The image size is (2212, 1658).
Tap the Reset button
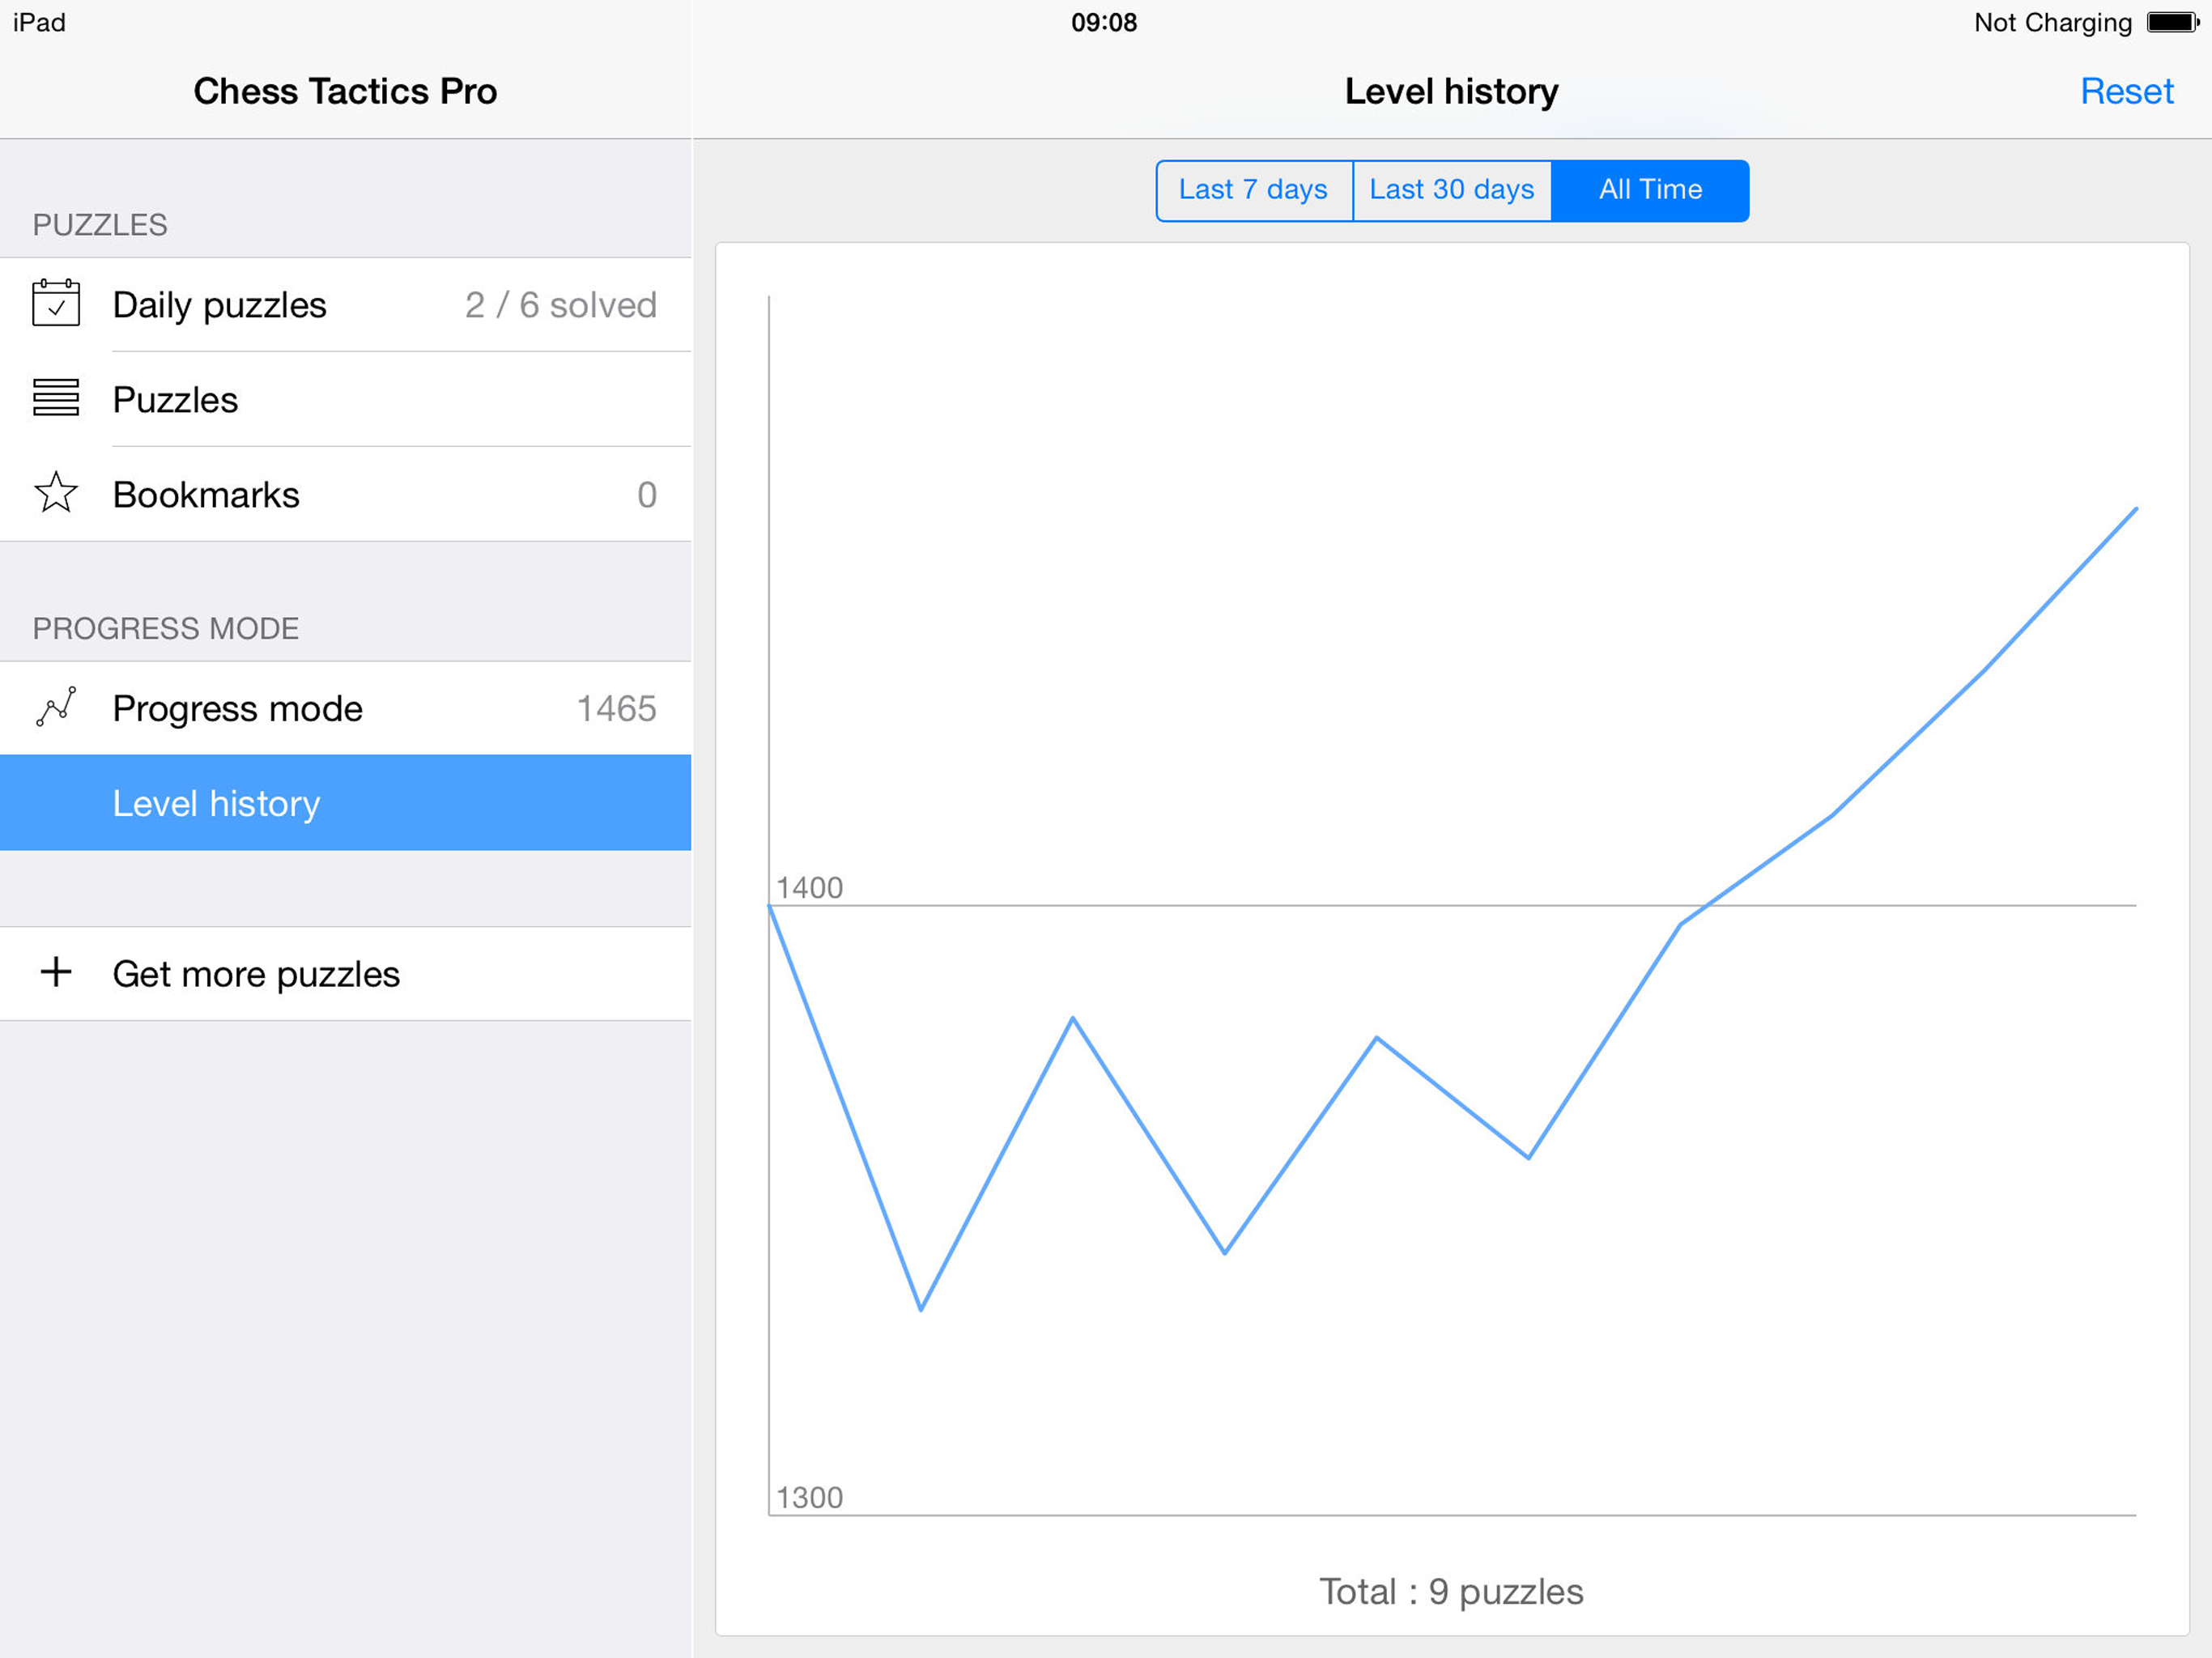[2126, 91]
